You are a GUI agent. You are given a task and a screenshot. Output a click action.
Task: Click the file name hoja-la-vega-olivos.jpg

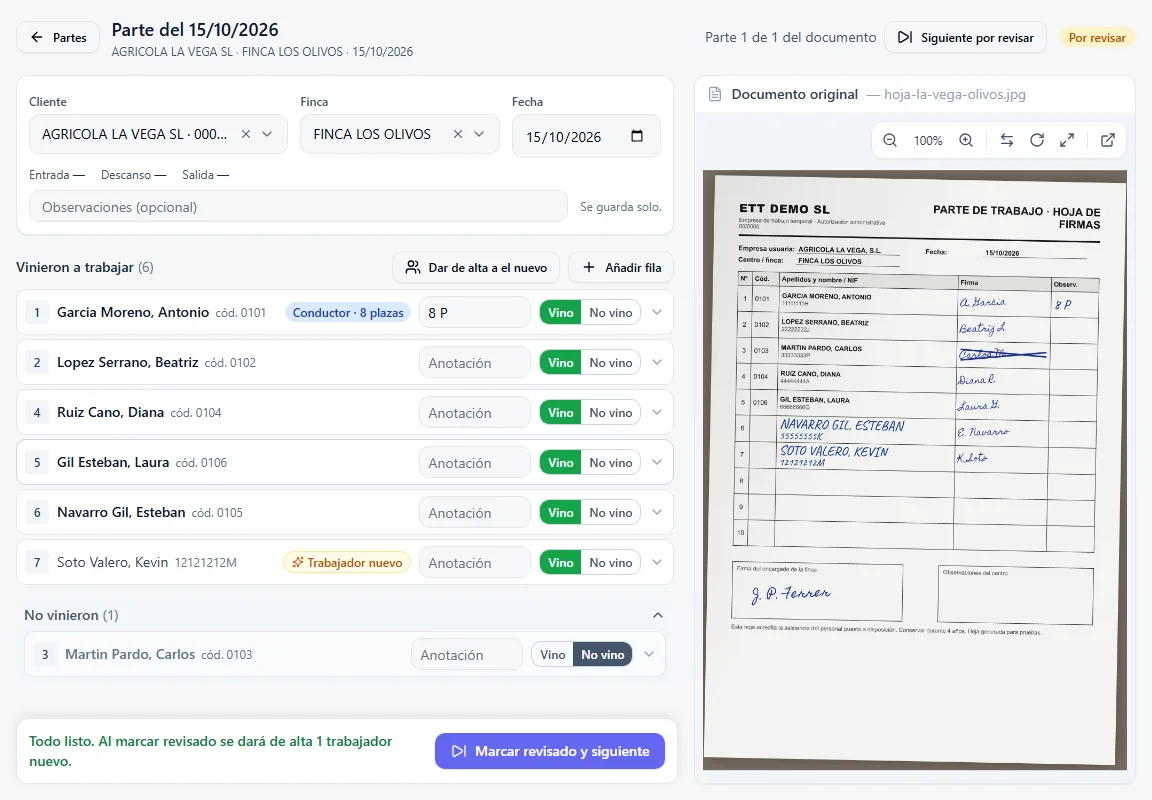954,94
